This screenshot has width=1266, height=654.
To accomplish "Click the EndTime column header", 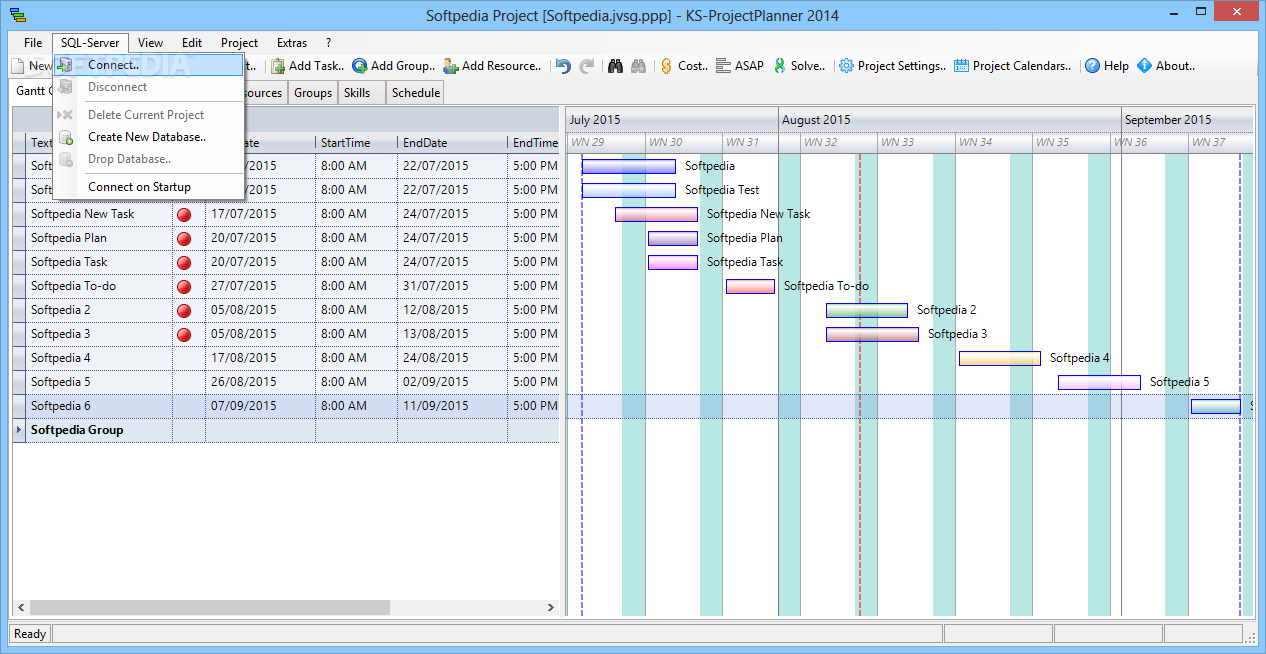I will 534,143.
